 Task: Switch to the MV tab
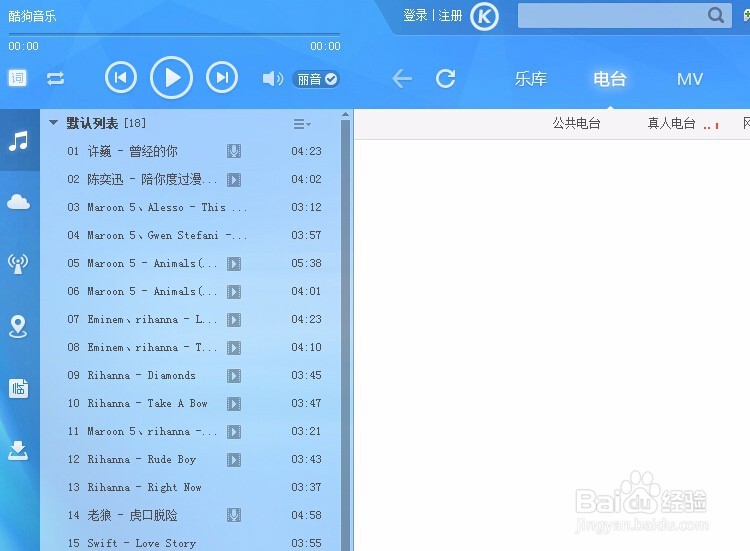pos(690,79)
